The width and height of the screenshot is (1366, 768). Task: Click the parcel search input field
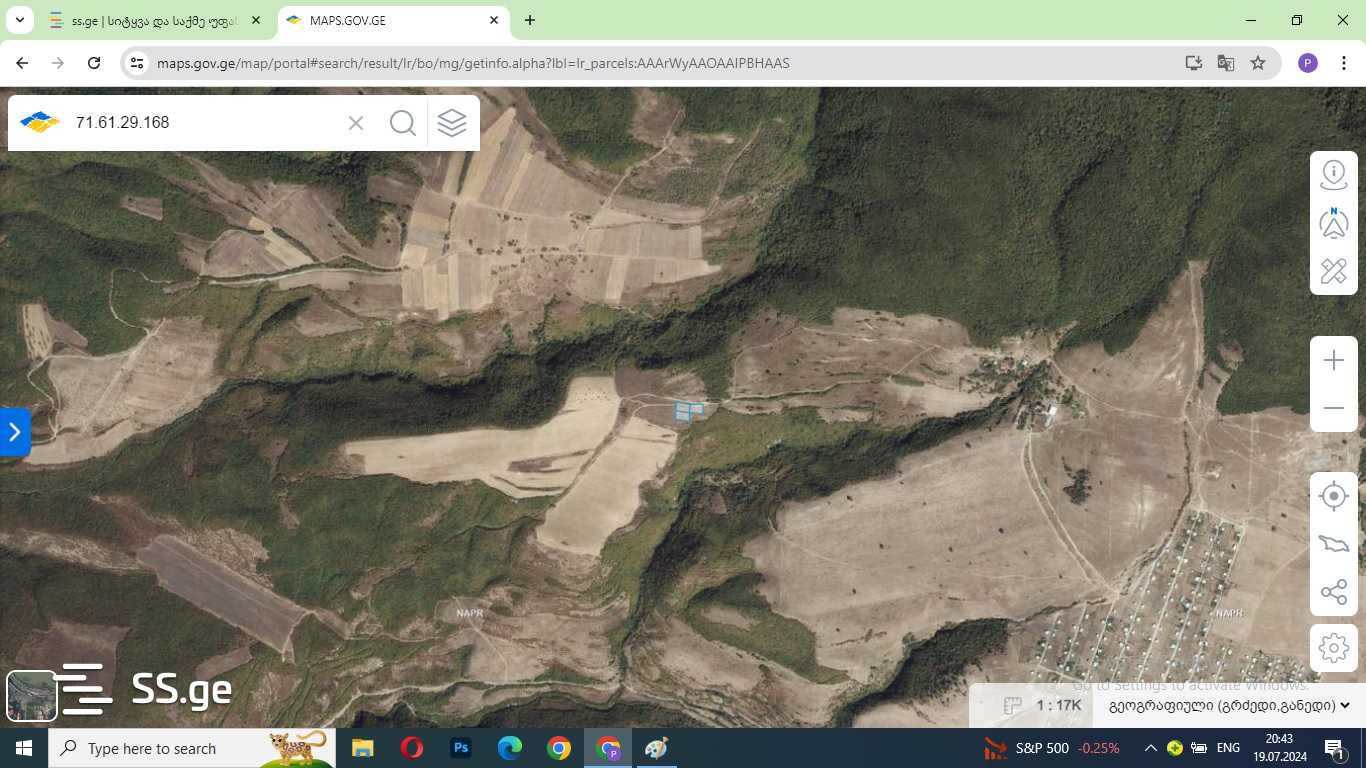coord(205,123)
